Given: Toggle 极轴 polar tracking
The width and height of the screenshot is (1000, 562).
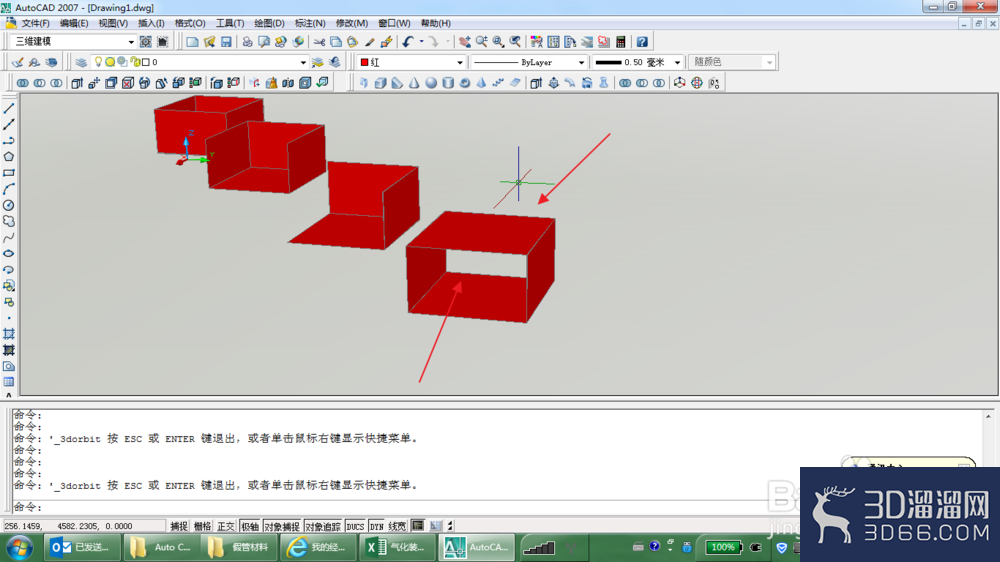Looking at the screenshot, I should (250, 526).
